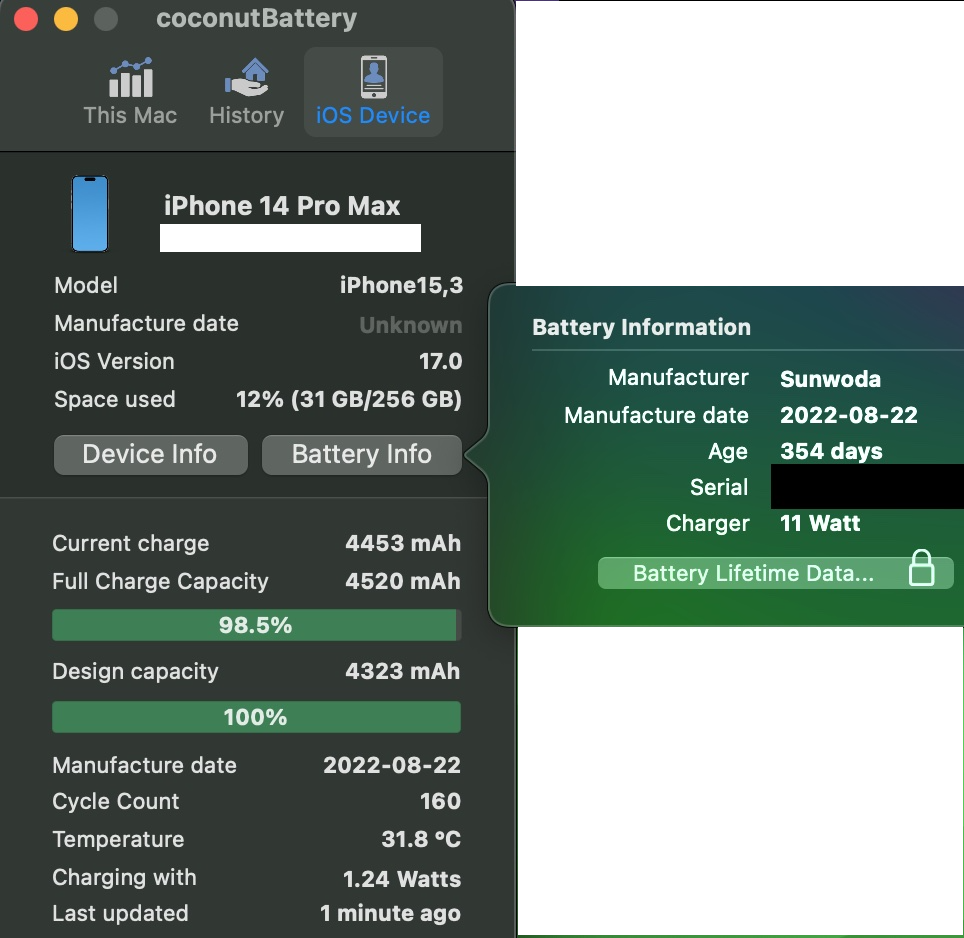The height and width of the screenshot is (938, 964).
Task: Click the 1 minute ago text
Action: point(390,914)
